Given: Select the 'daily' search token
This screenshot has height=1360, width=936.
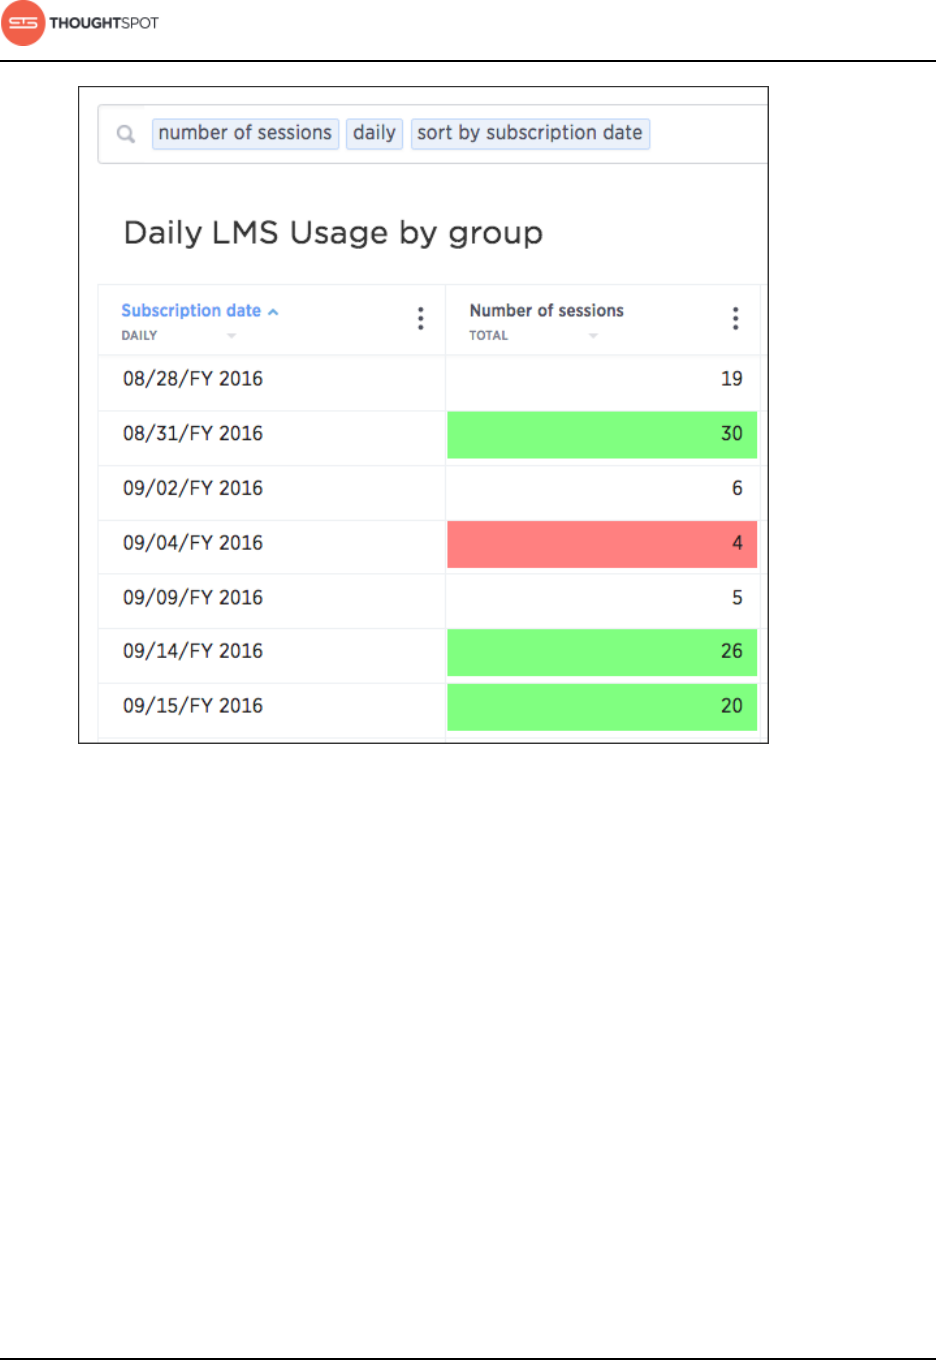Looking at the screenshot, I should point(374,133).
